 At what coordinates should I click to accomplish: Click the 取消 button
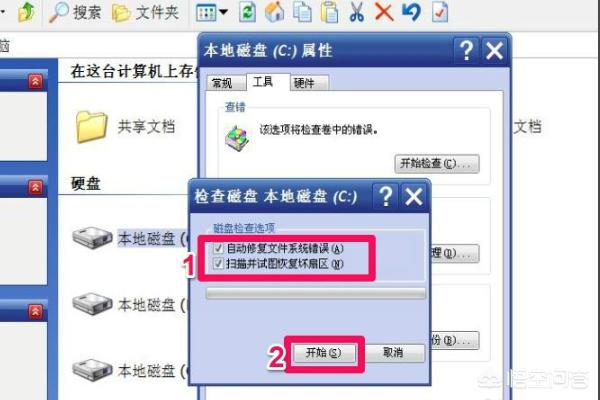[394, 353]
